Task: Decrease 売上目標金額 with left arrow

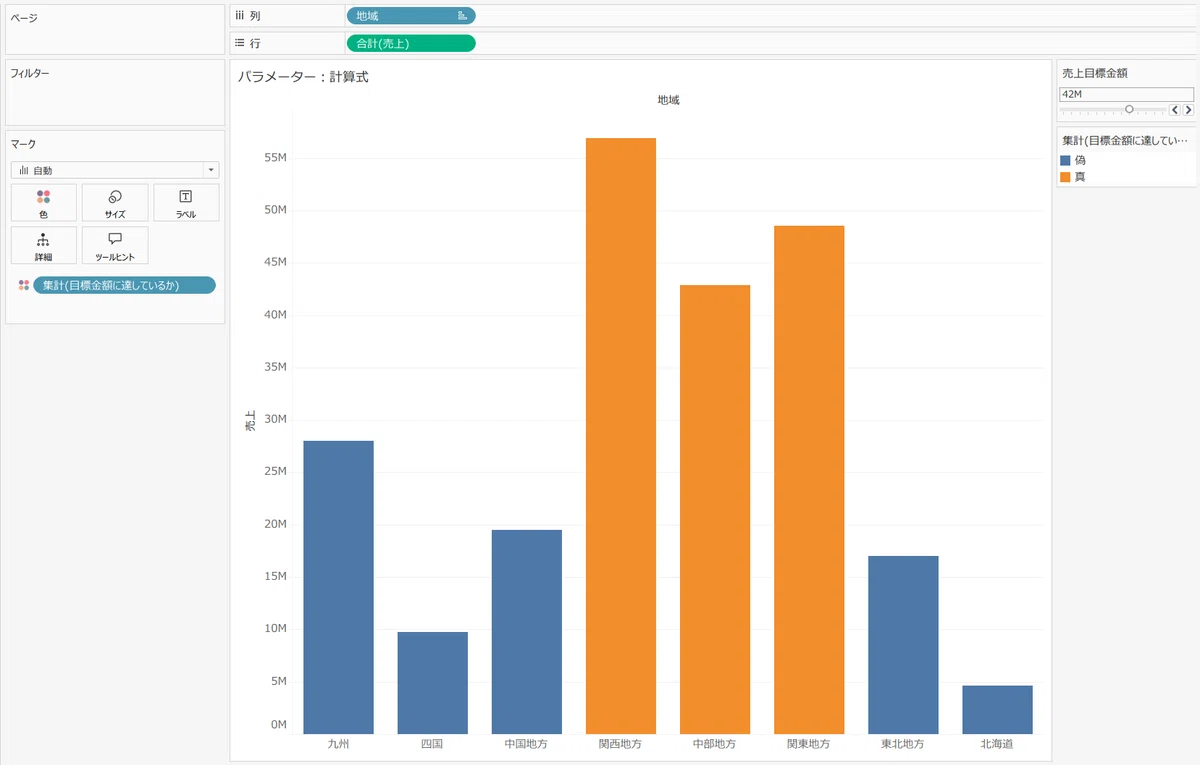Action: [x=1175, y=109]
